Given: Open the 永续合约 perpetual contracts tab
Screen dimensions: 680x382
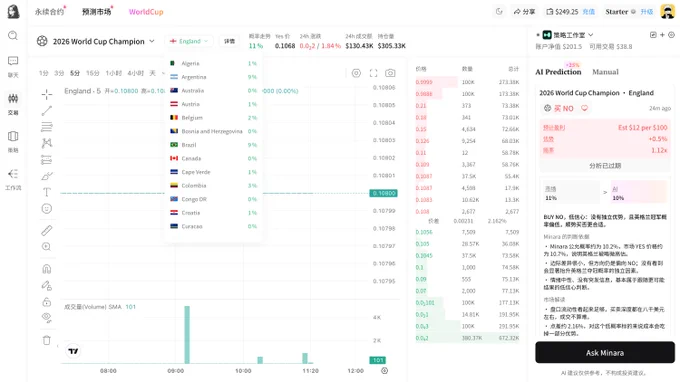Looking at the screenshot, I should (49, 12).
